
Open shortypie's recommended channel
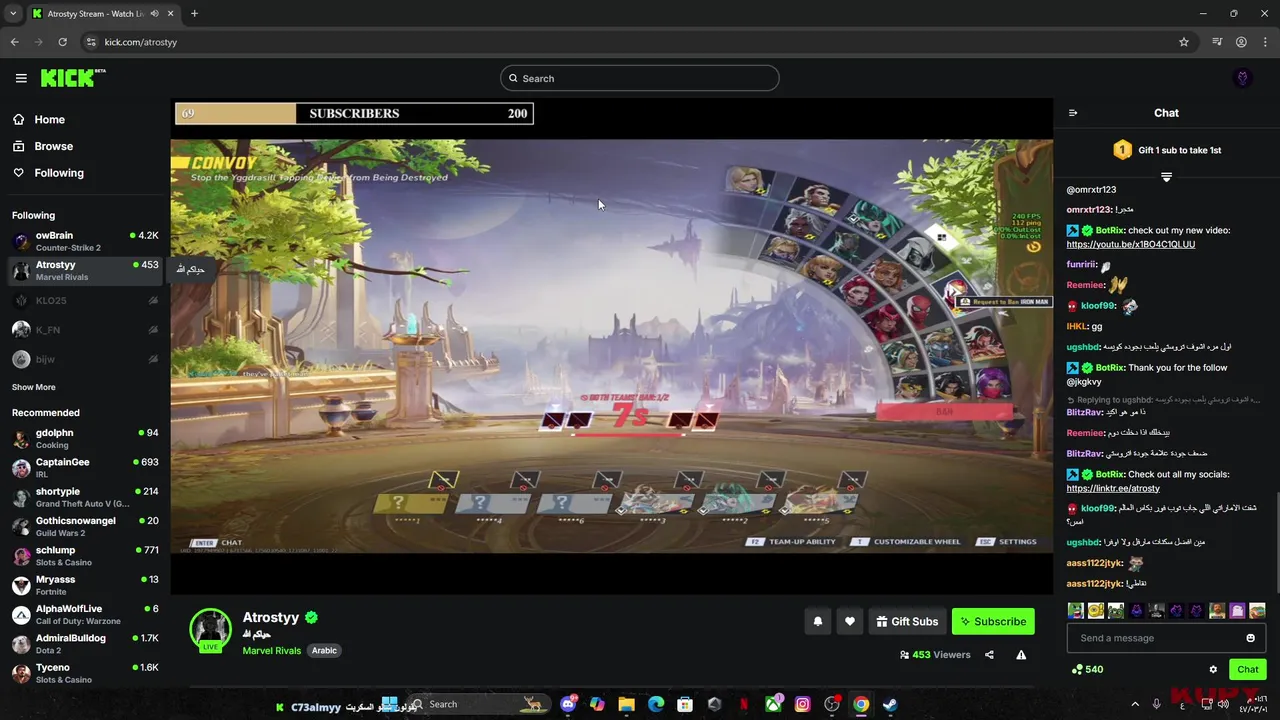[x=85, y=497]
